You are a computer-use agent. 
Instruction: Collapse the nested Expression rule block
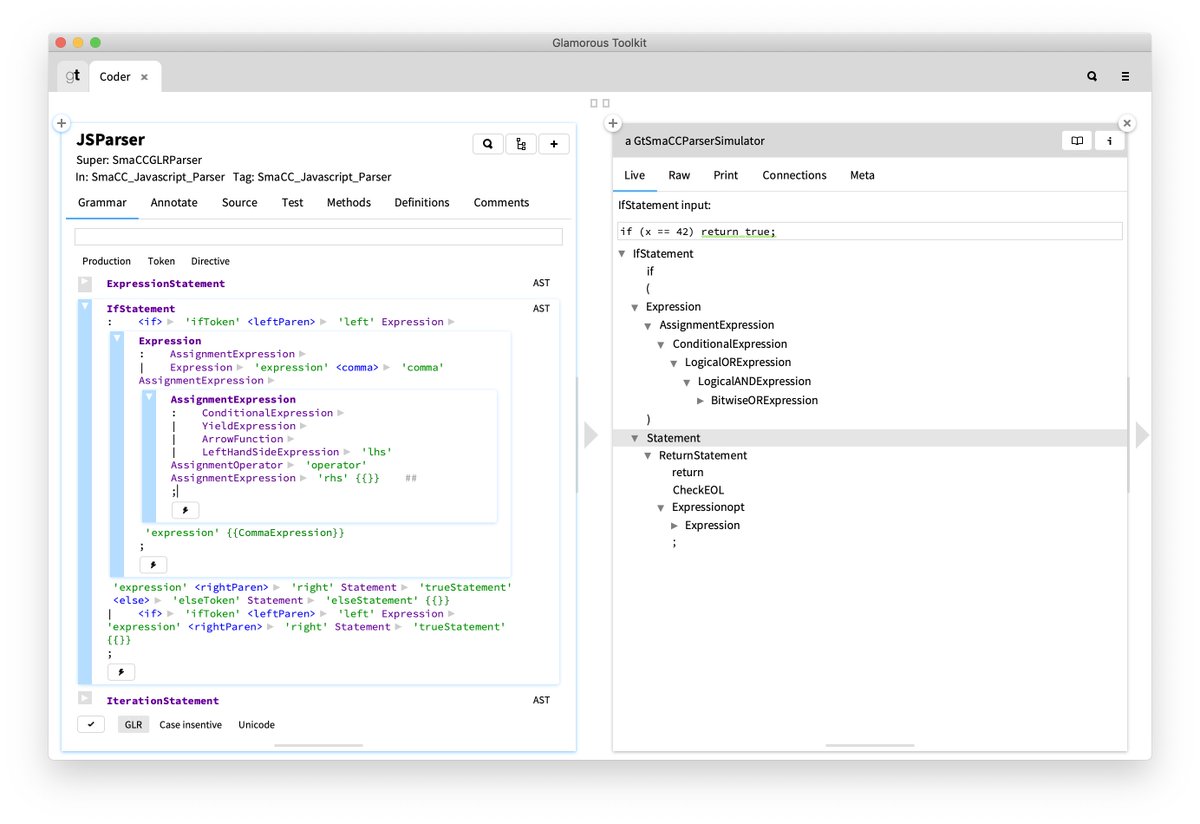[117, 339]
